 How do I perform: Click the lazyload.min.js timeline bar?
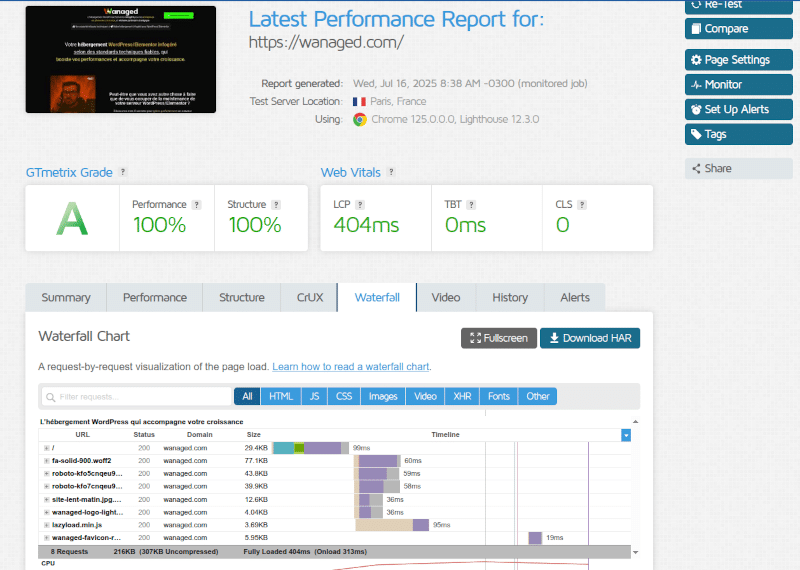click(x=392, y=525)
